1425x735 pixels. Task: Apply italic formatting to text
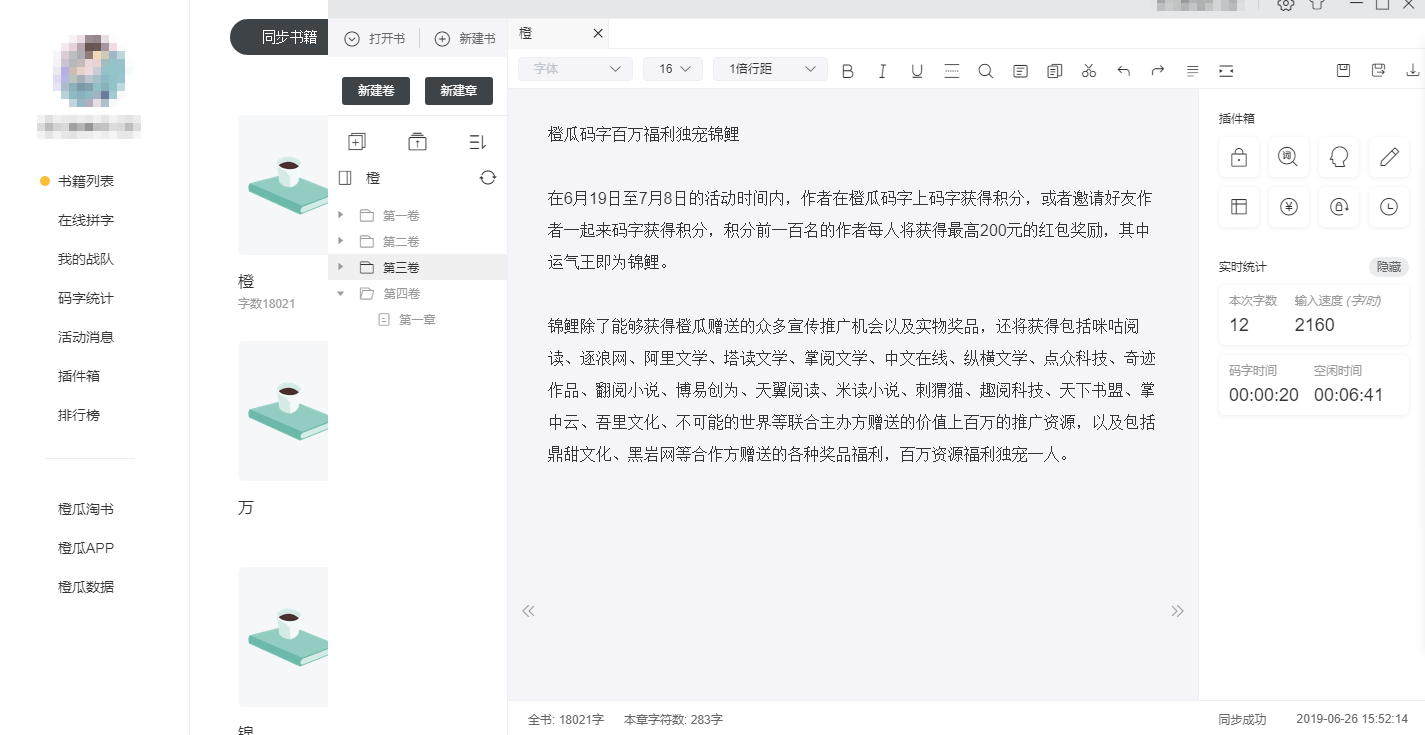pyautogui.click(x=882, y=70)
